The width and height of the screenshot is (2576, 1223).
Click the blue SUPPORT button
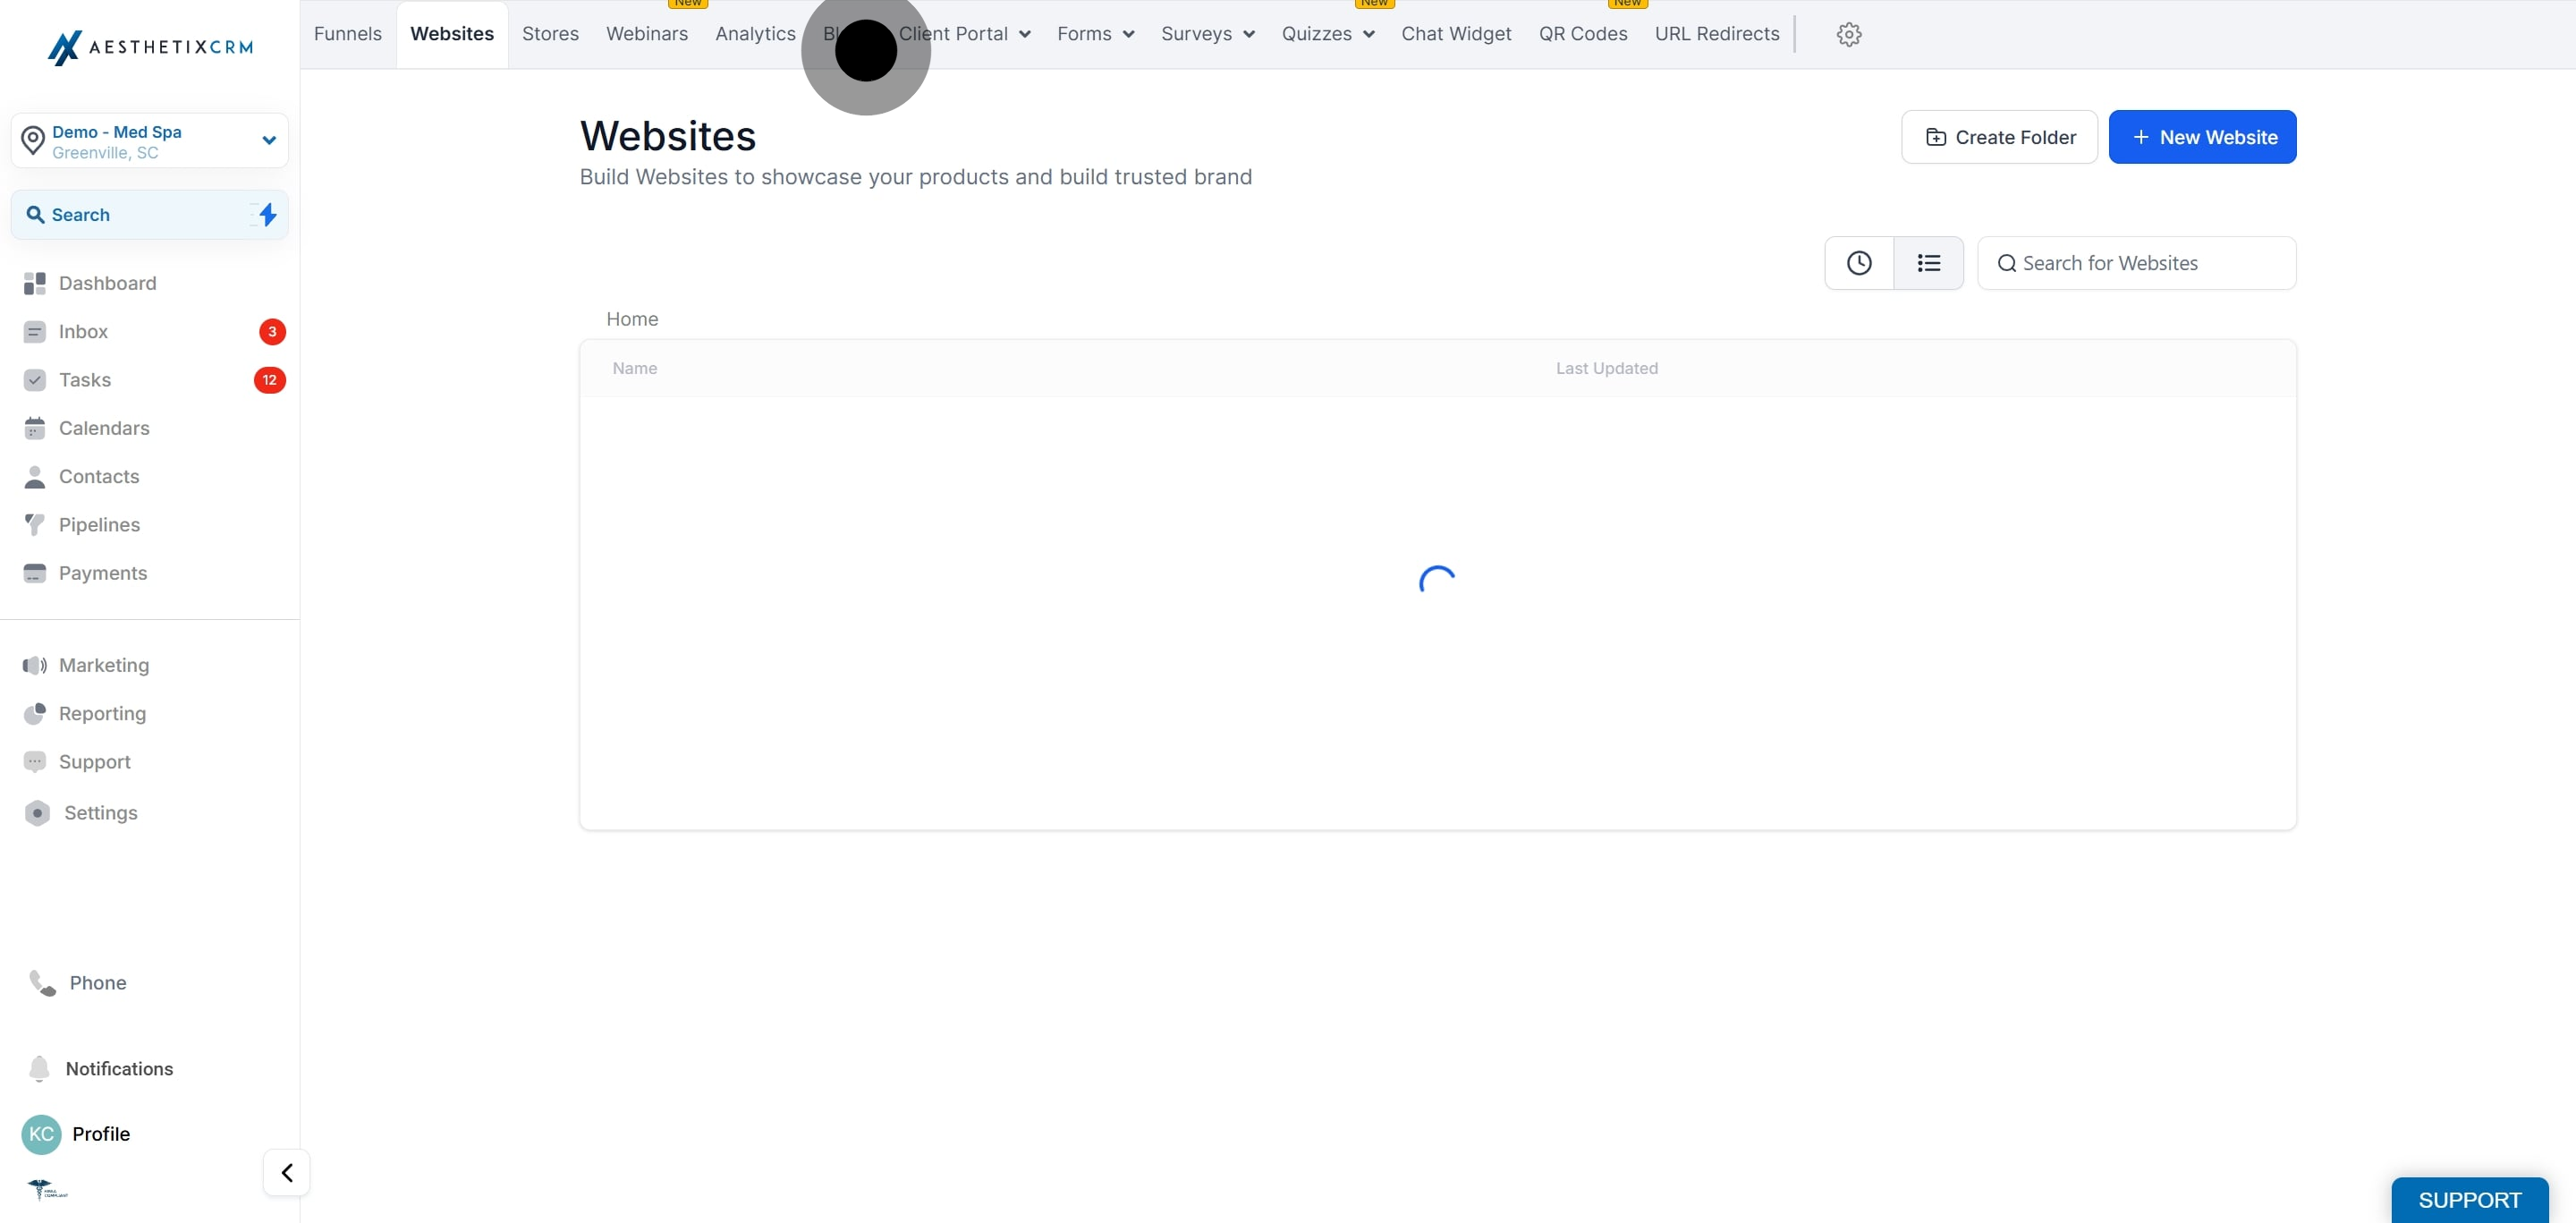[x=2469, y=1199]
